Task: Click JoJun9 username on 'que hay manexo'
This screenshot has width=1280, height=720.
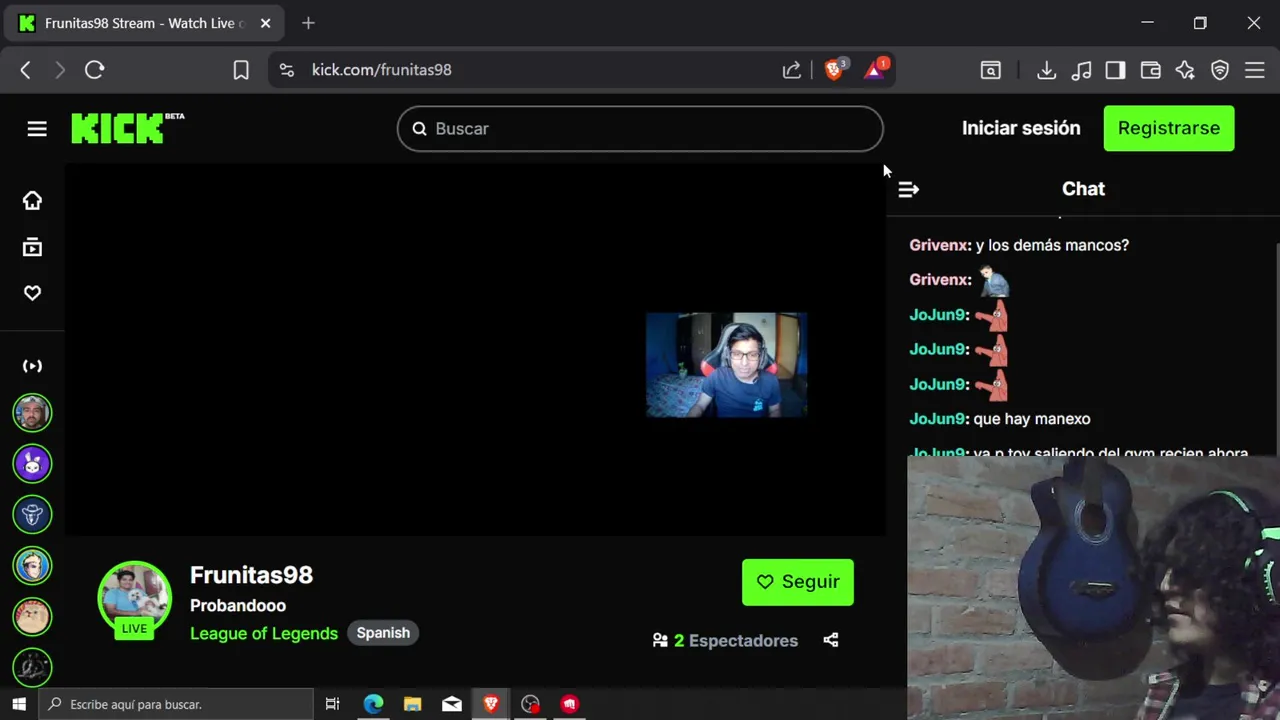Action: coord(938,419)
